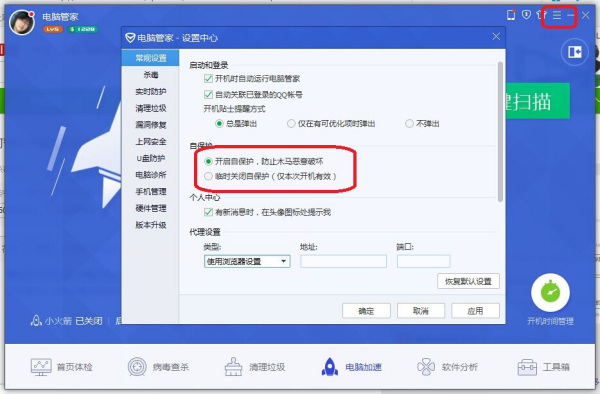Select U盘防护 in settings sidebar
600x394 pixels.
tap(150, 158)
